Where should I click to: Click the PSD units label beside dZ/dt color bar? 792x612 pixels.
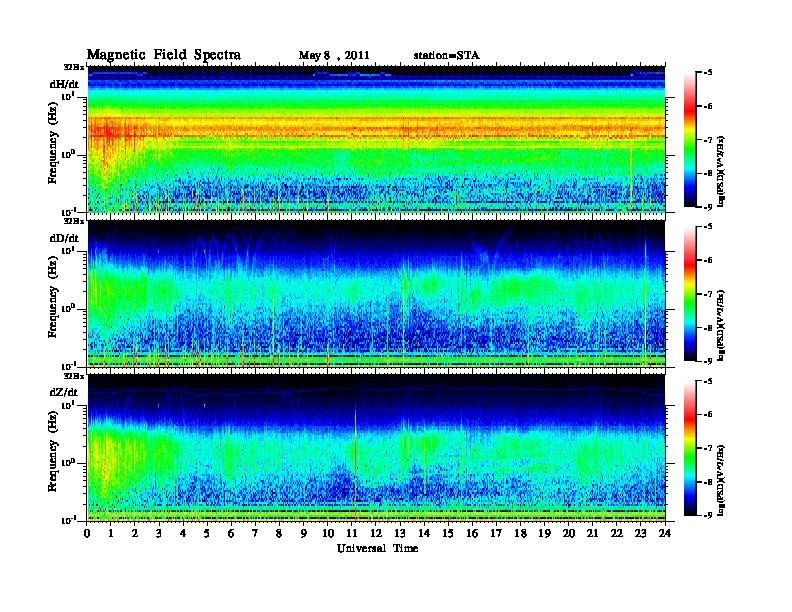[721, 480]
